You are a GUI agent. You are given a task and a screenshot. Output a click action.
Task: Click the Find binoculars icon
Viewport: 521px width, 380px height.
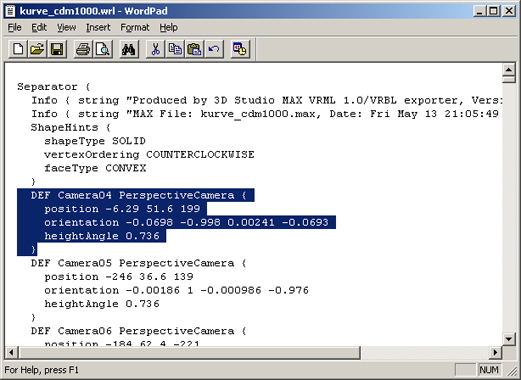pyautogui.click(x=129, y=49)
